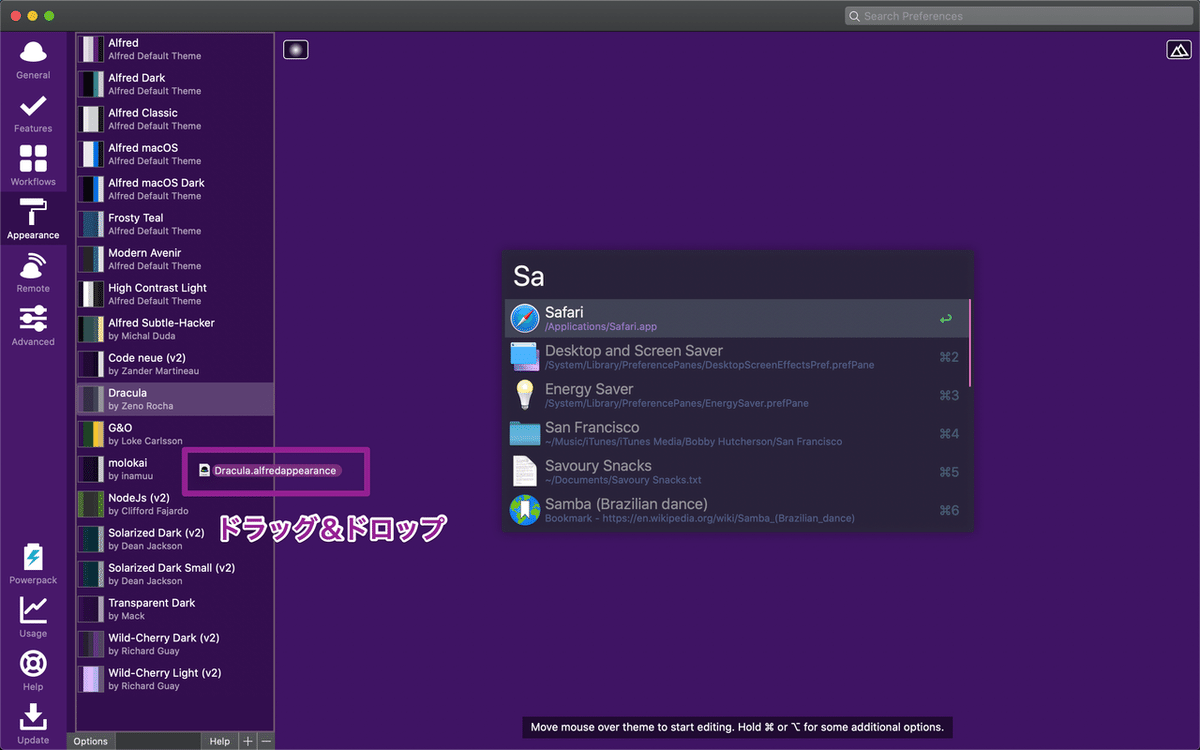Select the Wild-Cherry Light (v2) theme
The height and width of the screenshot is (750, 1200).
point(175,679)
